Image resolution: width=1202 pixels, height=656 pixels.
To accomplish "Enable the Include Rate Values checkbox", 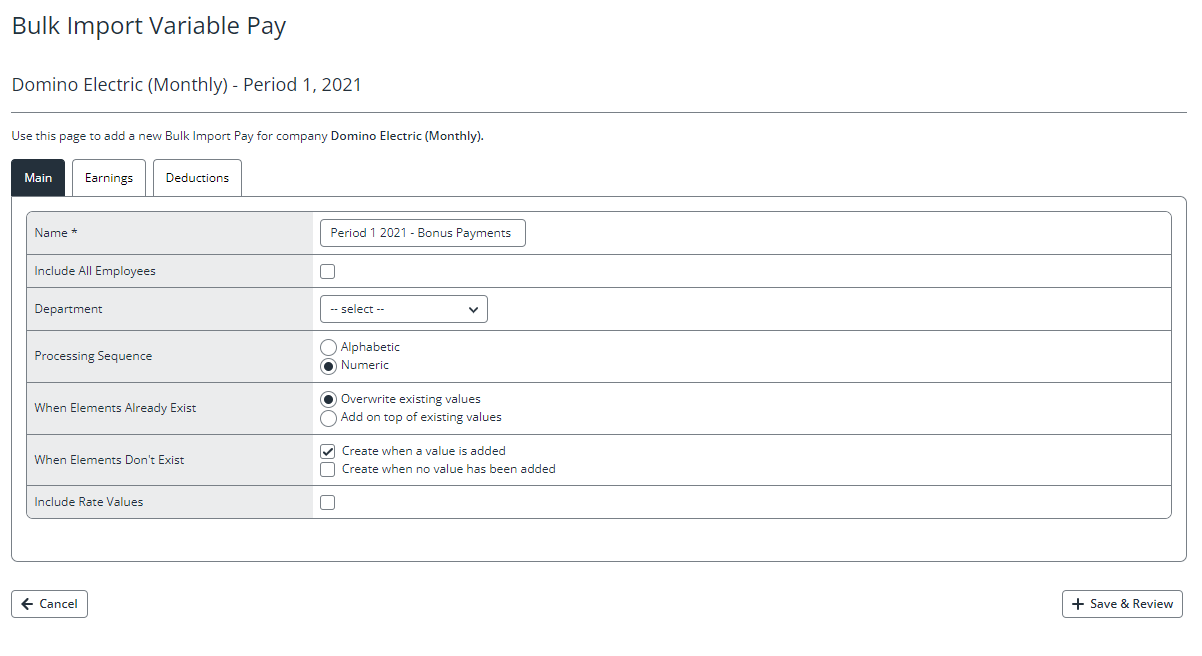I will 327,502.
